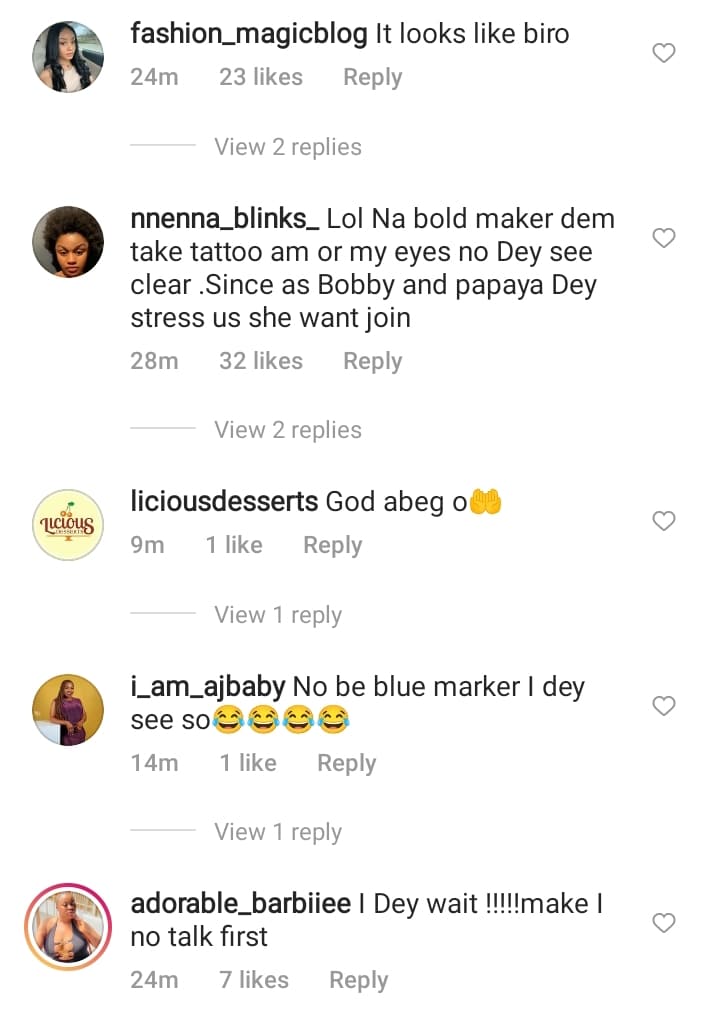This screenshot has height=1027, width=720.
Task: Tap the liciousdesserts logo avatar
Action: point(68,524)
